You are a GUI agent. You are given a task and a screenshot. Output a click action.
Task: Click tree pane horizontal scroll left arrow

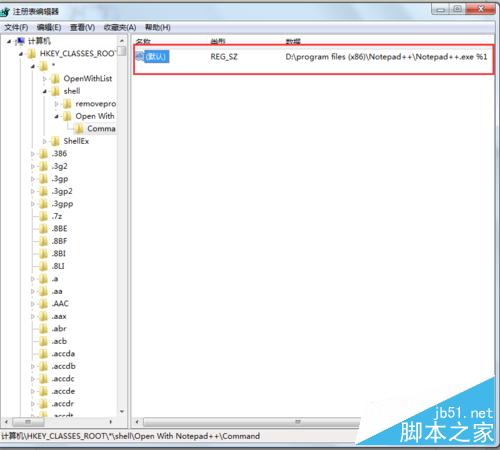point(6,422)
